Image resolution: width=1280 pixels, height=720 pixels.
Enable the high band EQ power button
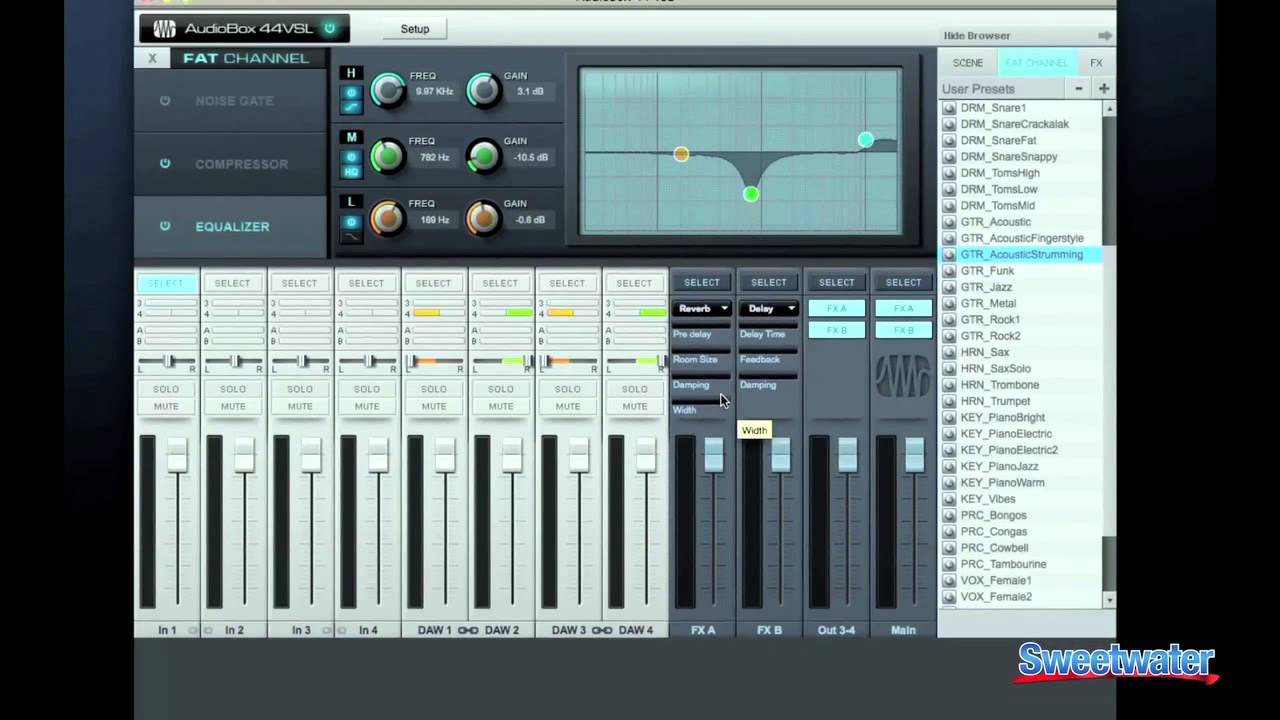click(351, 92)
